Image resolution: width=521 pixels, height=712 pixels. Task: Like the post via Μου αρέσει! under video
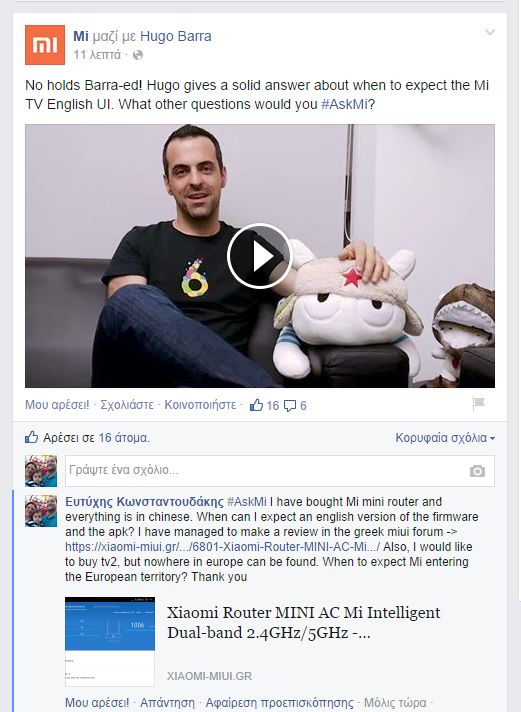click(x=57, y=405)
